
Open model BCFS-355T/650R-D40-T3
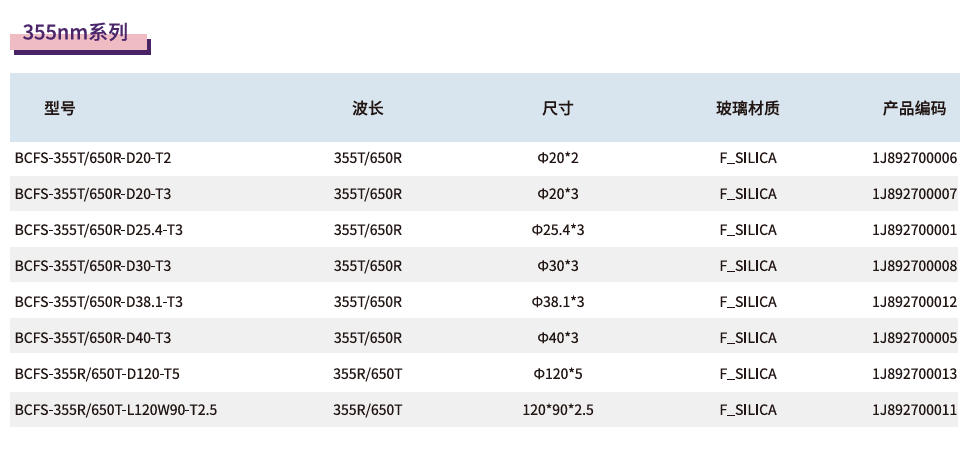click(x=93, y=338)
